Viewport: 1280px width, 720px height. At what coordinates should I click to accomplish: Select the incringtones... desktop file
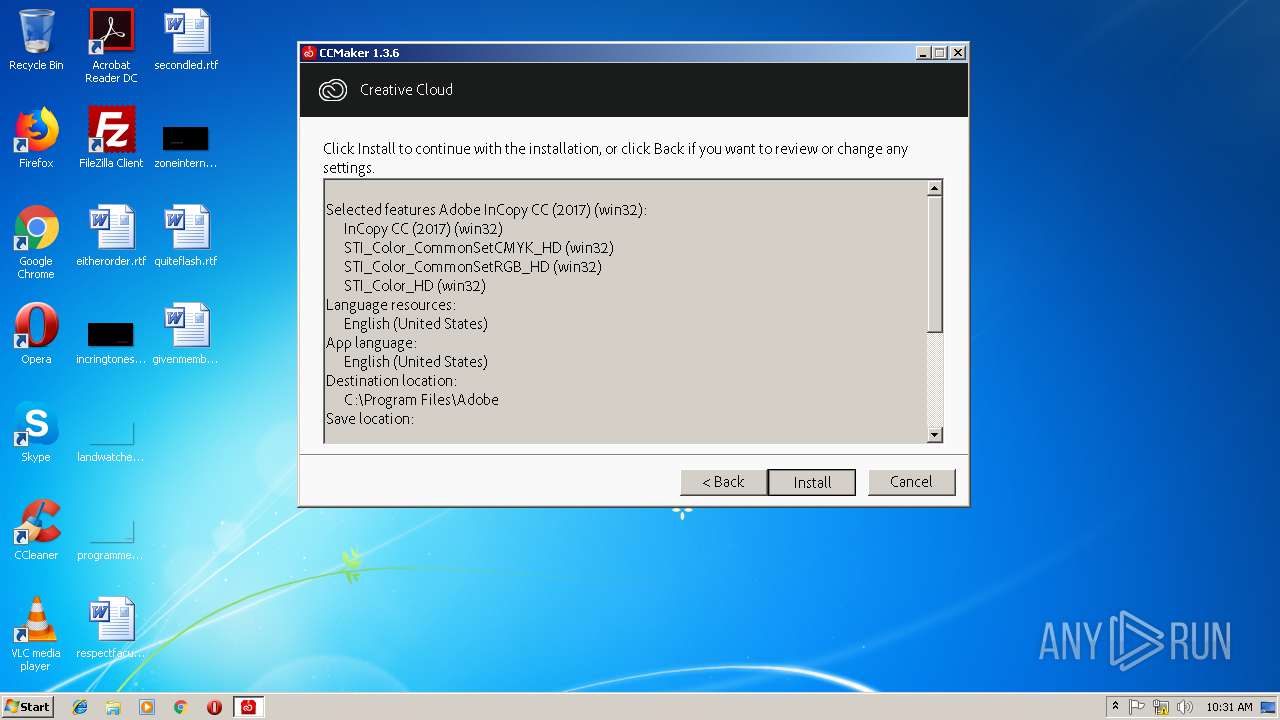point(111,343)
